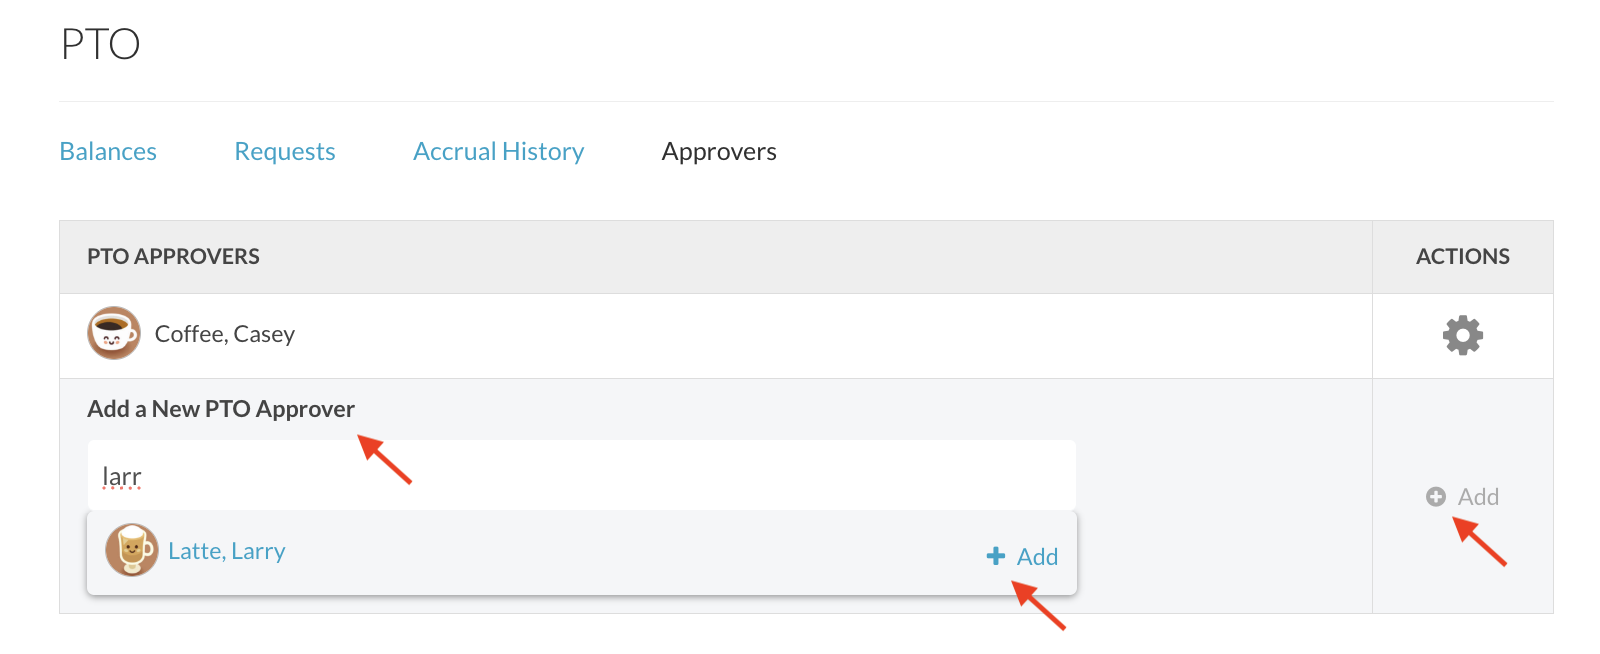The height and width of the screenshot is (654, 1600).
Task: Click the PTO page heading
Action: [100, 44]
